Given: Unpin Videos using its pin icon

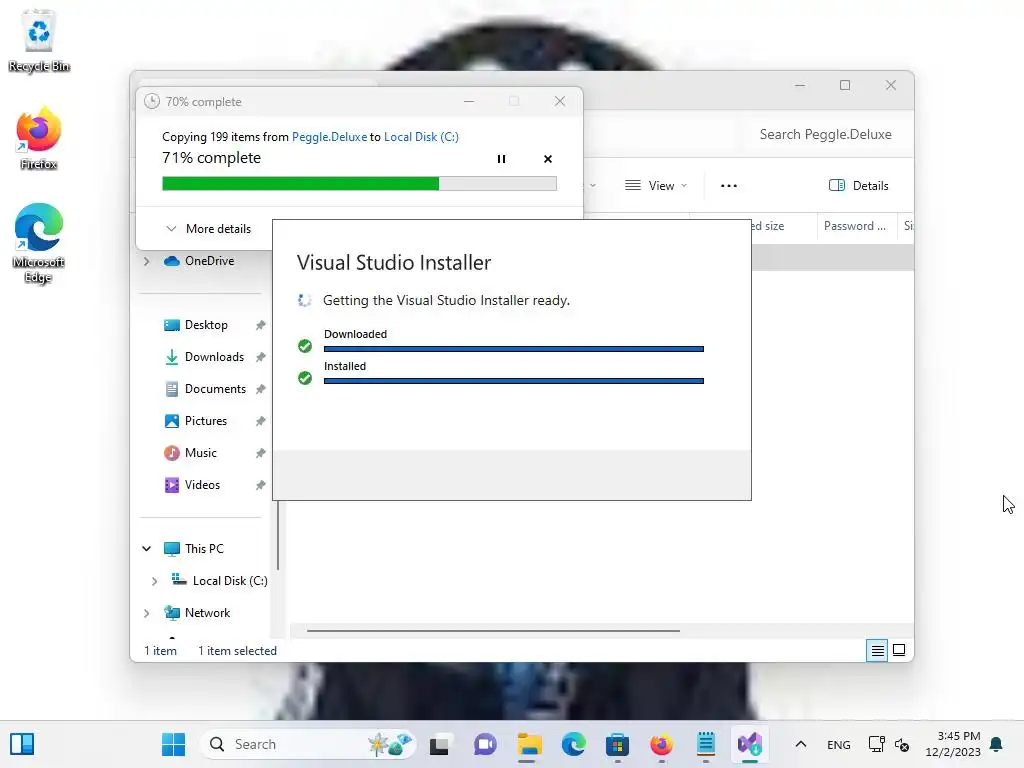Looking at the screenshot, I should pos(261,485).
